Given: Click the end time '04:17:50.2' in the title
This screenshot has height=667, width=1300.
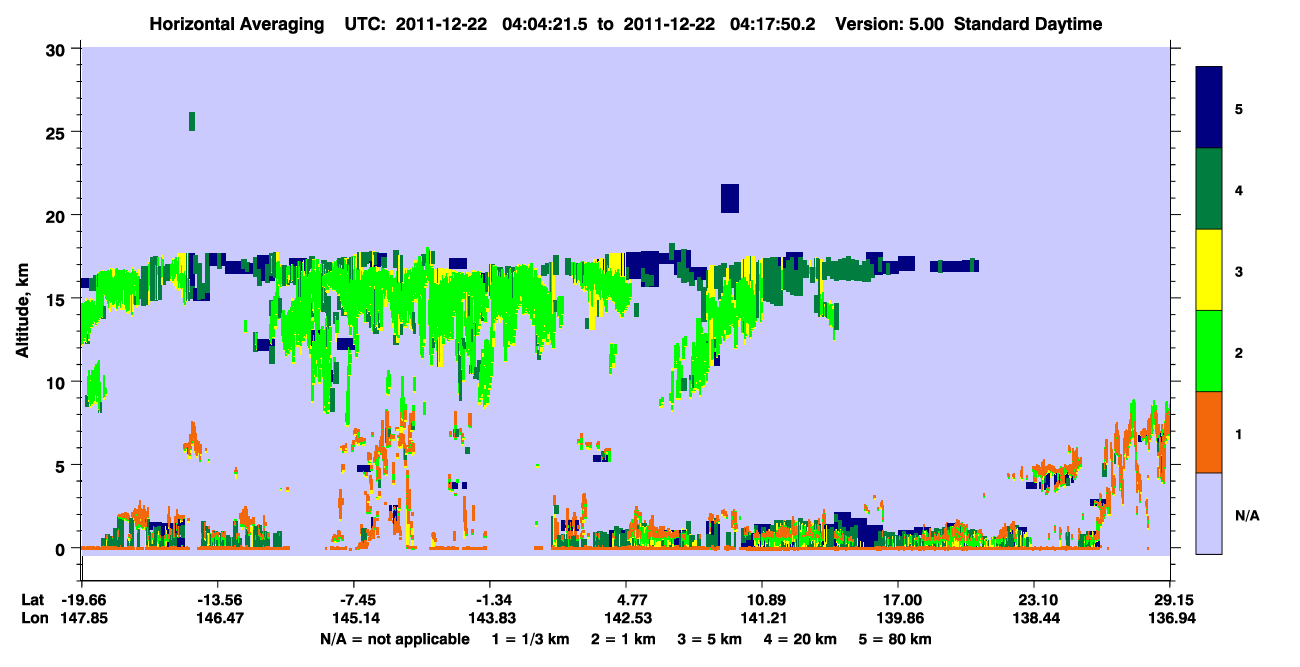Looking at the screenshot, I should [774, 24].
